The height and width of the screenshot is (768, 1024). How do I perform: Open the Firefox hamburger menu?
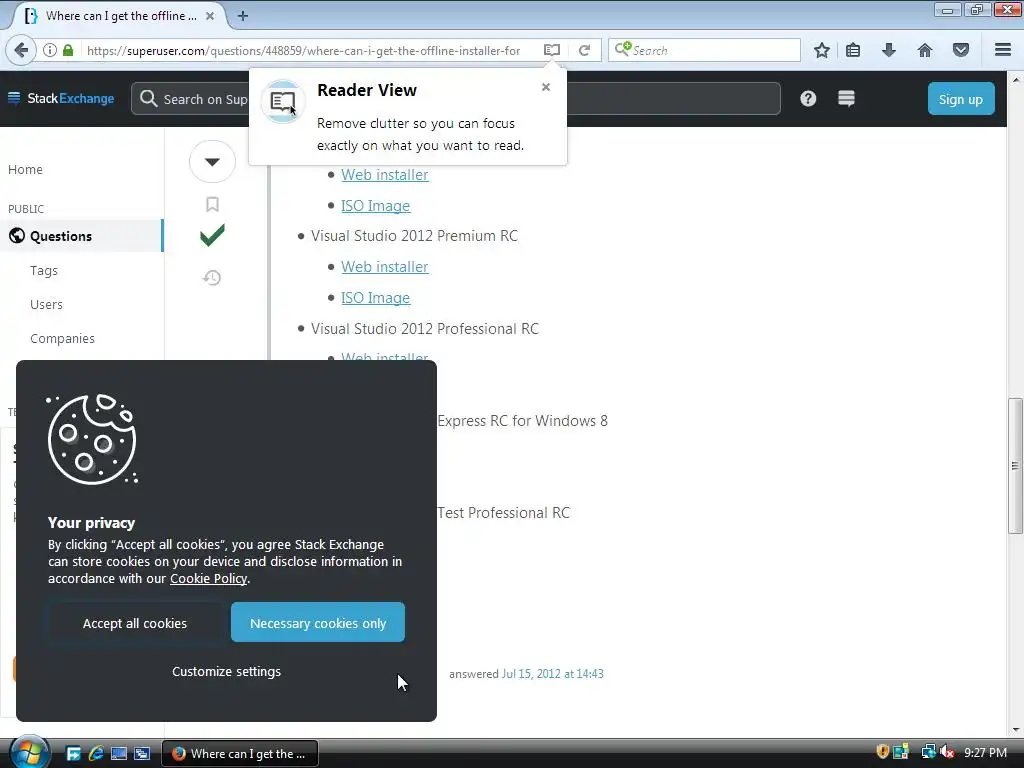pos(1003,50)
